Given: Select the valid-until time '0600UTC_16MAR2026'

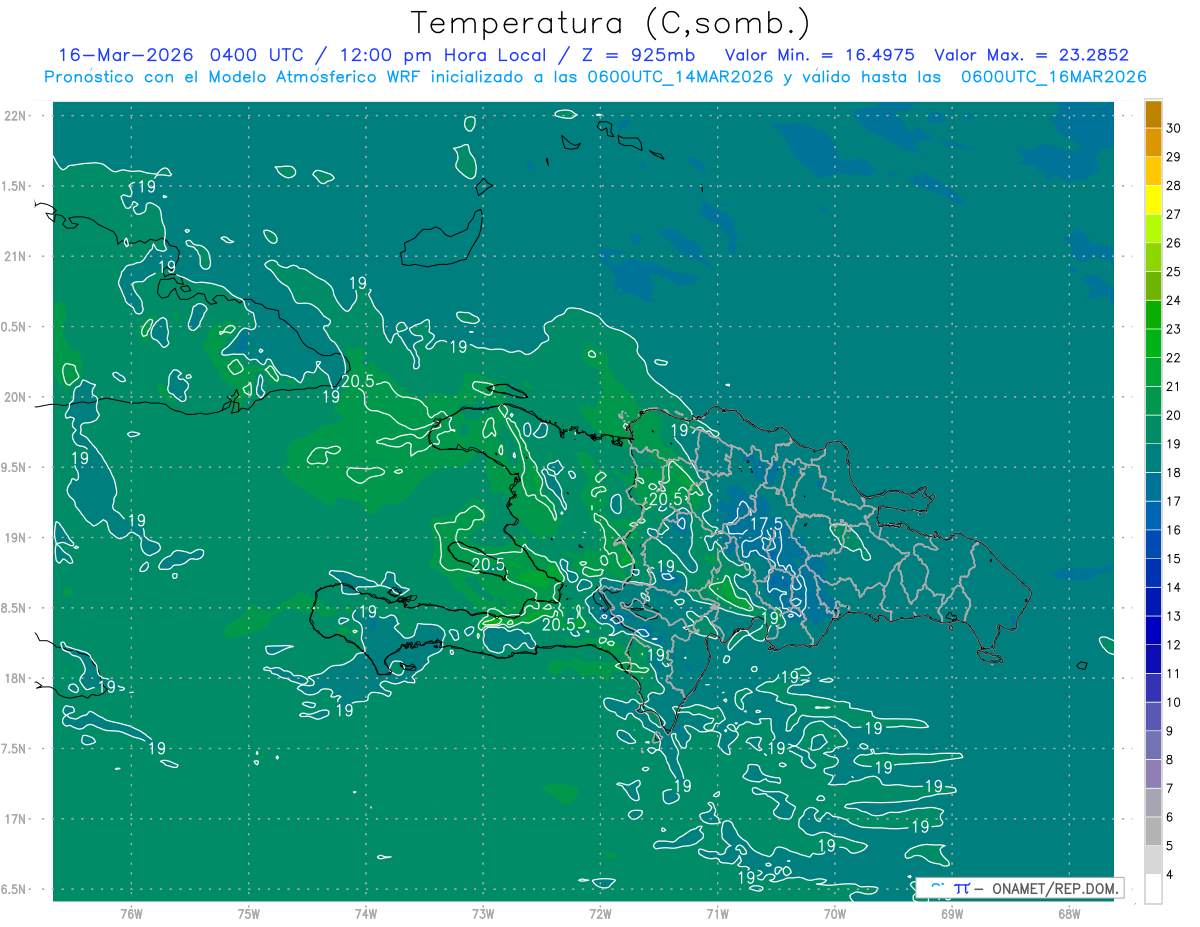Looking at the screenshot, I should click(1053, 77).
